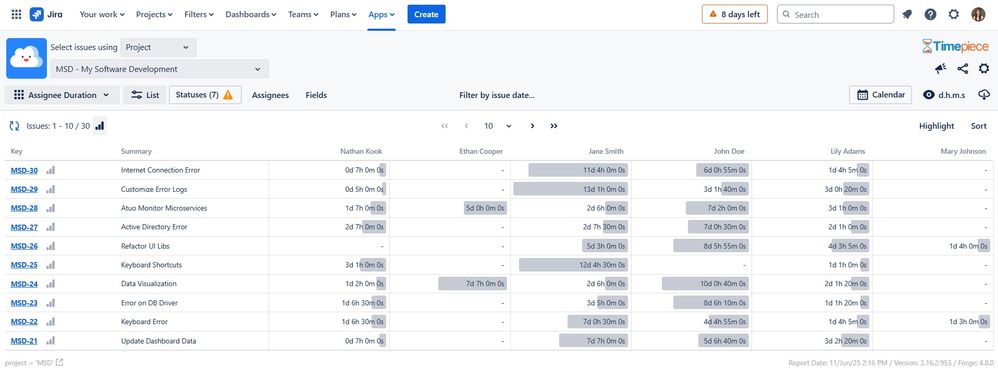Expand the Assignee Duration report dropdown
Viewport: 998px width, 369px height.
62,95
